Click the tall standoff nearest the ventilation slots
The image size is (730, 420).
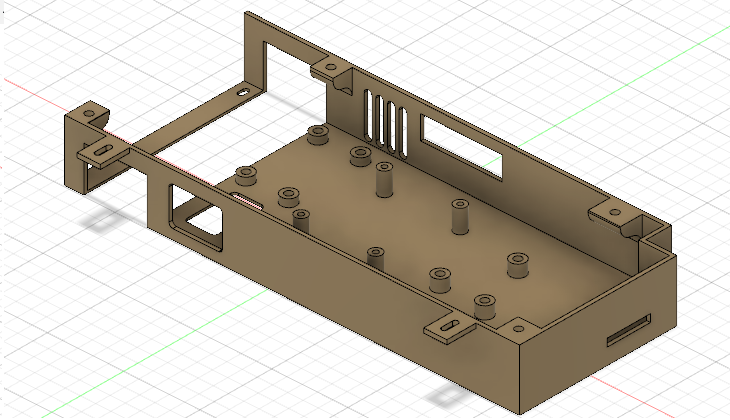384,180
